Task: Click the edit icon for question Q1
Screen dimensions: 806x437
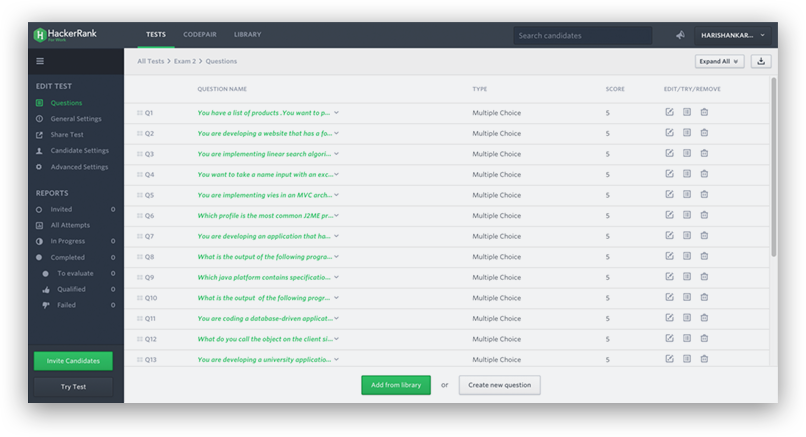Action: [669, 112]
